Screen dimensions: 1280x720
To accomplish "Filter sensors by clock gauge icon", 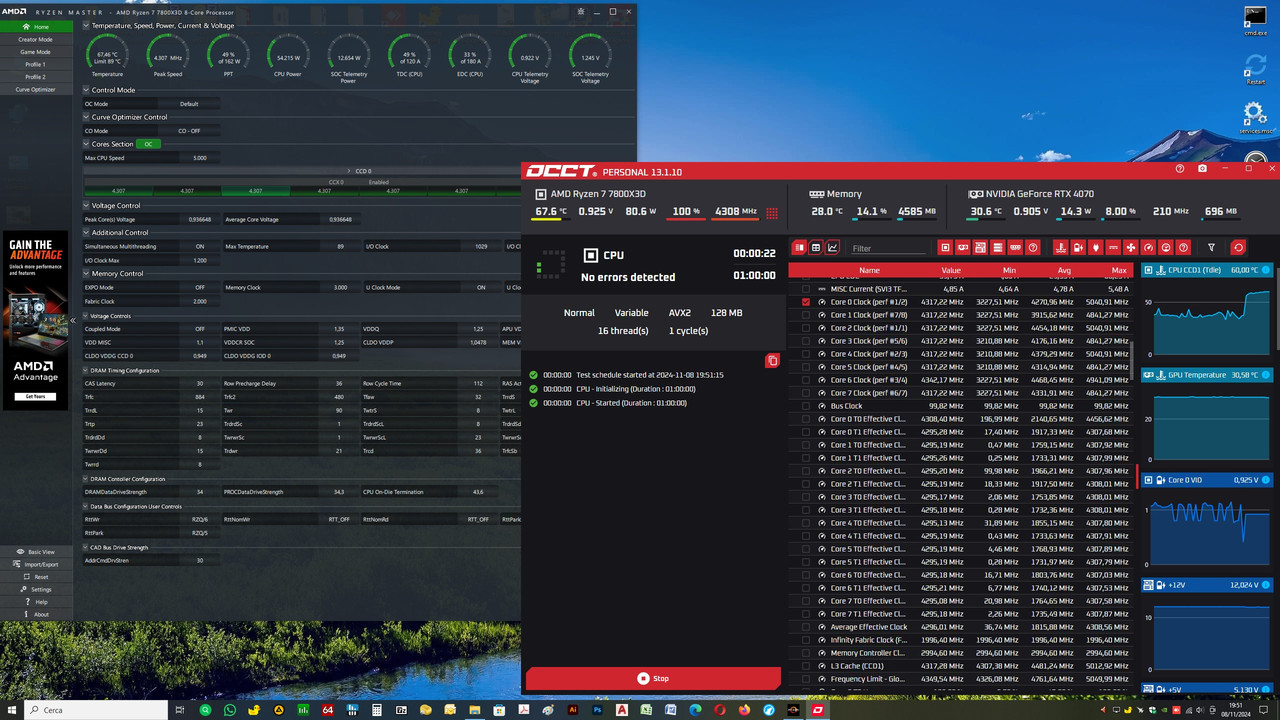I will click(1148, 247).
